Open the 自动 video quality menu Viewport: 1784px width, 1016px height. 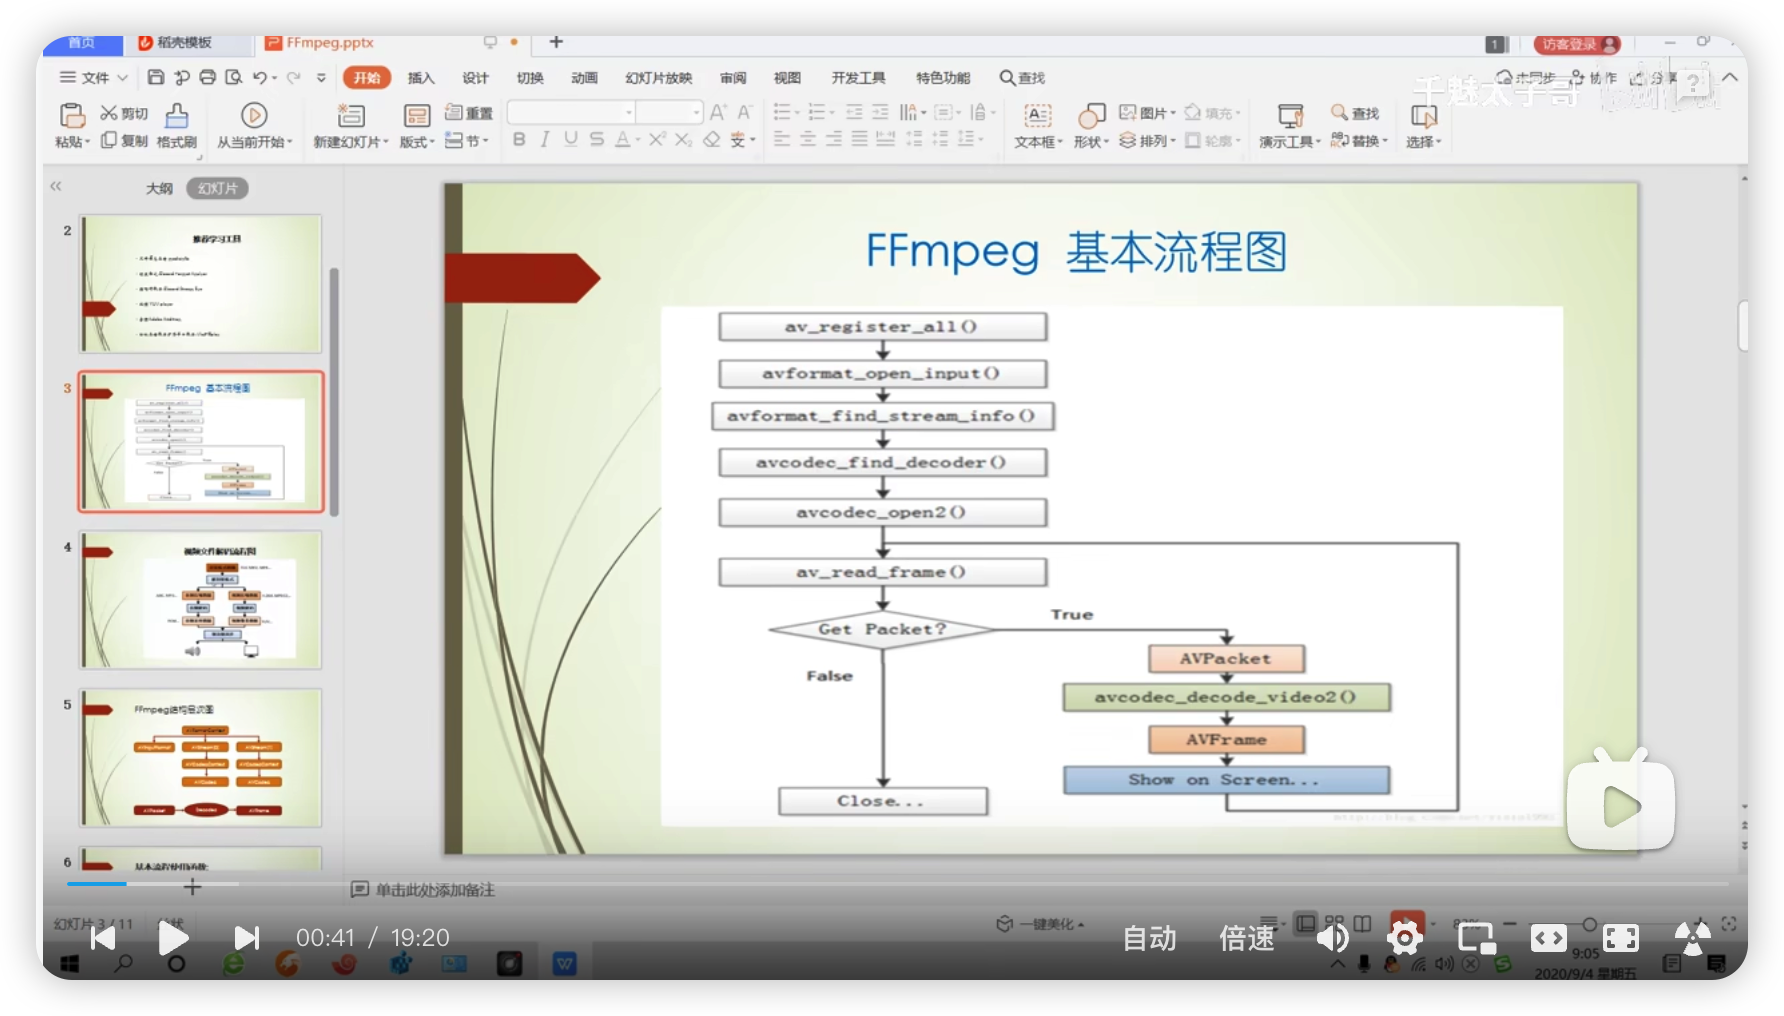click(x=1149, y=937)
